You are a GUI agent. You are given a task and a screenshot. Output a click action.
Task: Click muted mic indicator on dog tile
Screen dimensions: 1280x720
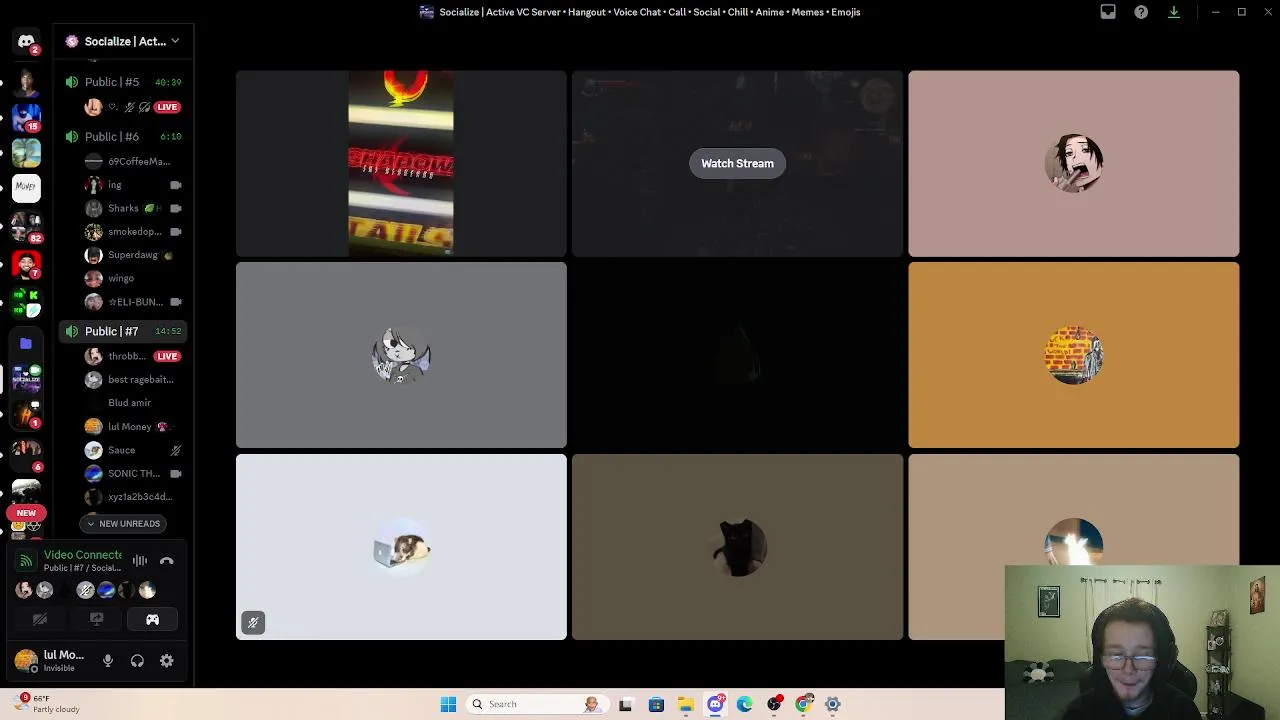coord(253,622)
